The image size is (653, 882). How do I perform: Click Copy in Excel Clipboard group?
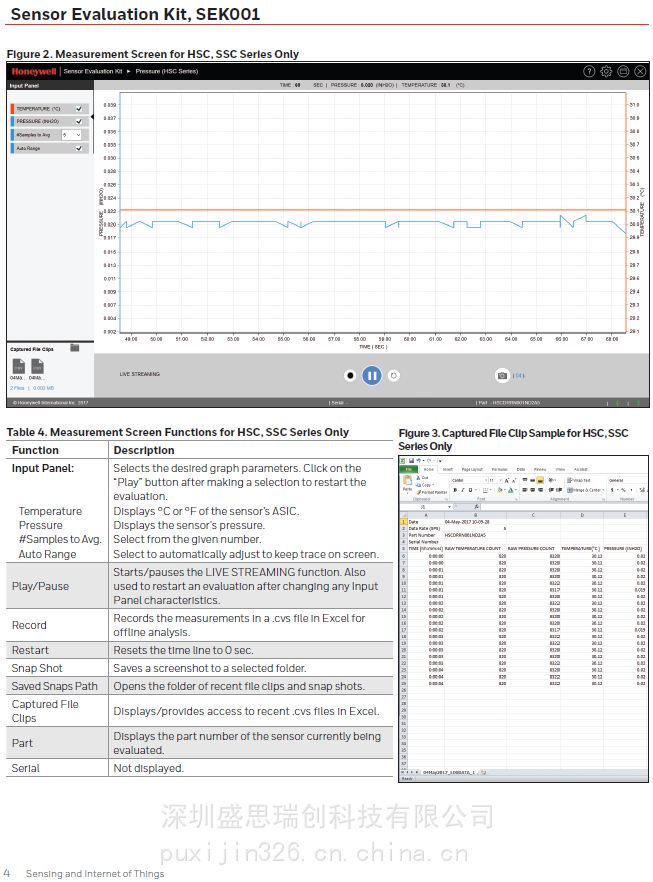[424, 485]
